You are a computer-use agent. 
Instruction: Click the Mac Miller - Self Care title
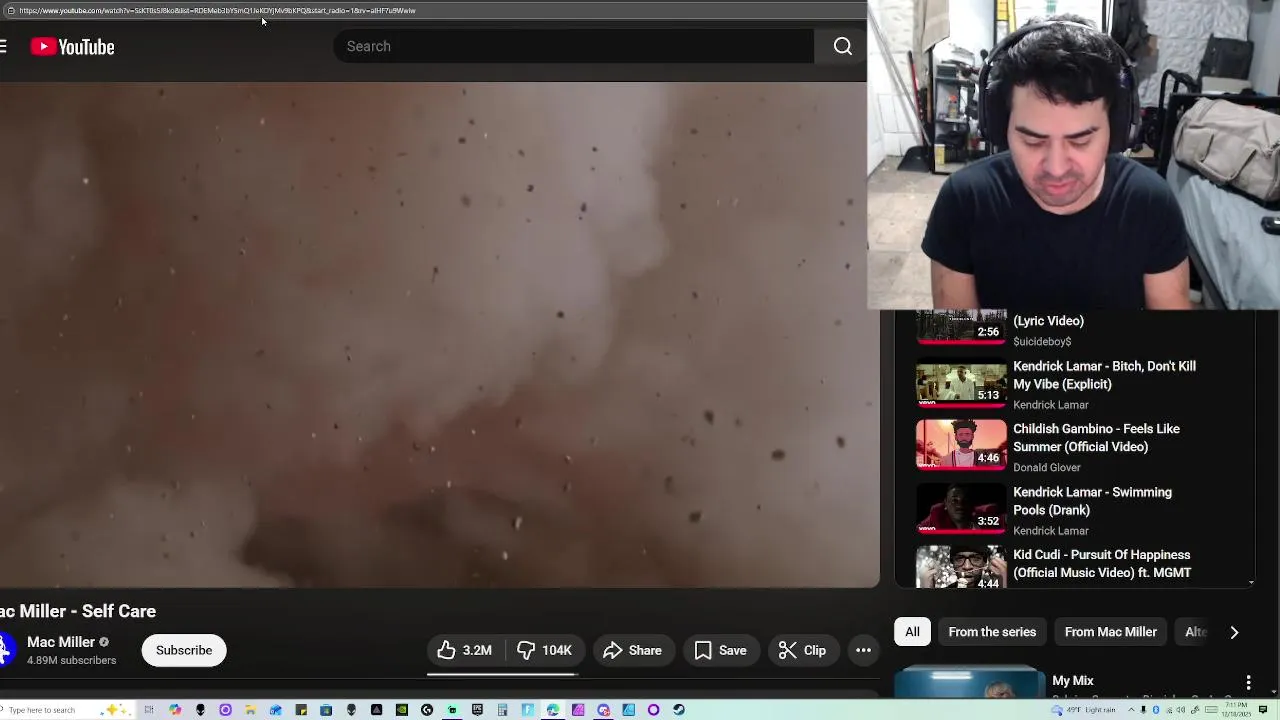[x=78, y=611]
